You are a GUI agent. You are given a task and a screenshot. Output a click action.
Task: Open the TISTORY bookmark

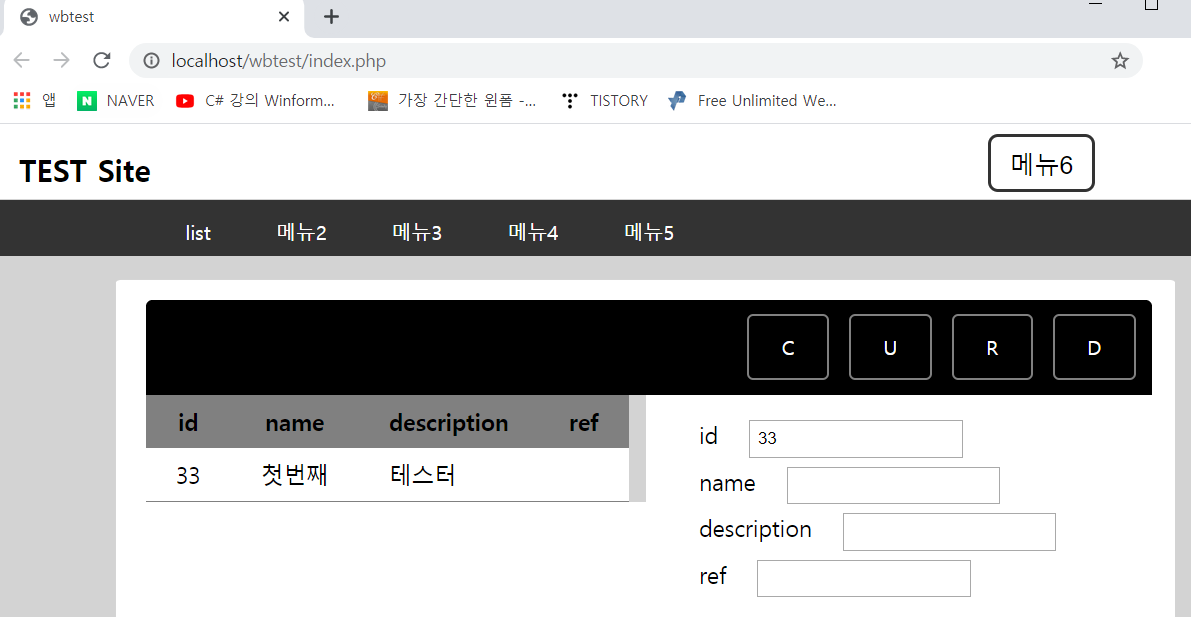[605, 100]
